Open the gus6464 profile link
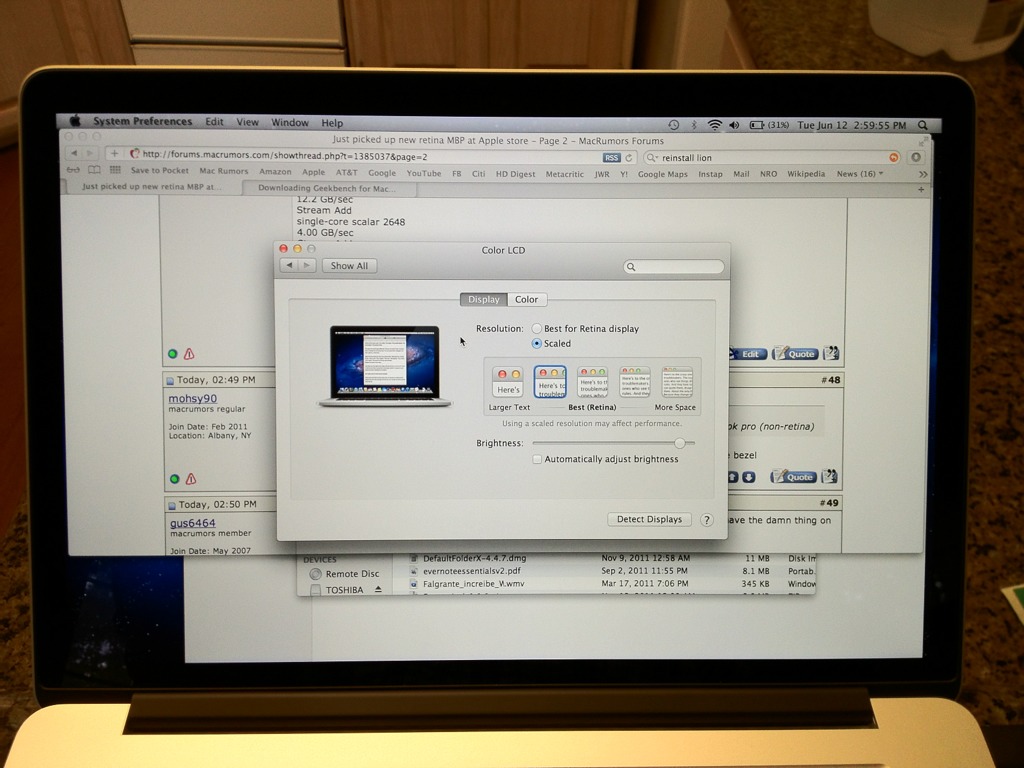The height and width of the screenshot is (768, 1024). (193, 523)
